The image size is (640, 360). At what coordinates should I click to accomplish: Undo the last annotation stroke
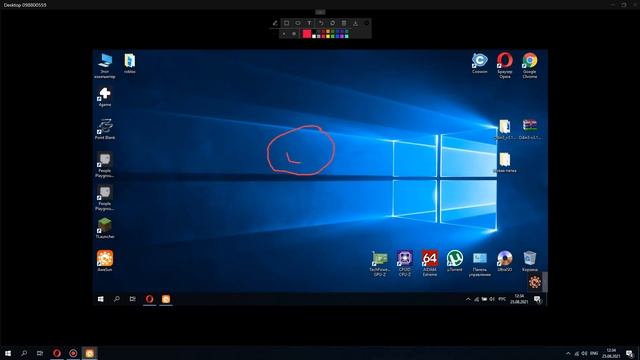pyautogui.click(x=321, y=23)
